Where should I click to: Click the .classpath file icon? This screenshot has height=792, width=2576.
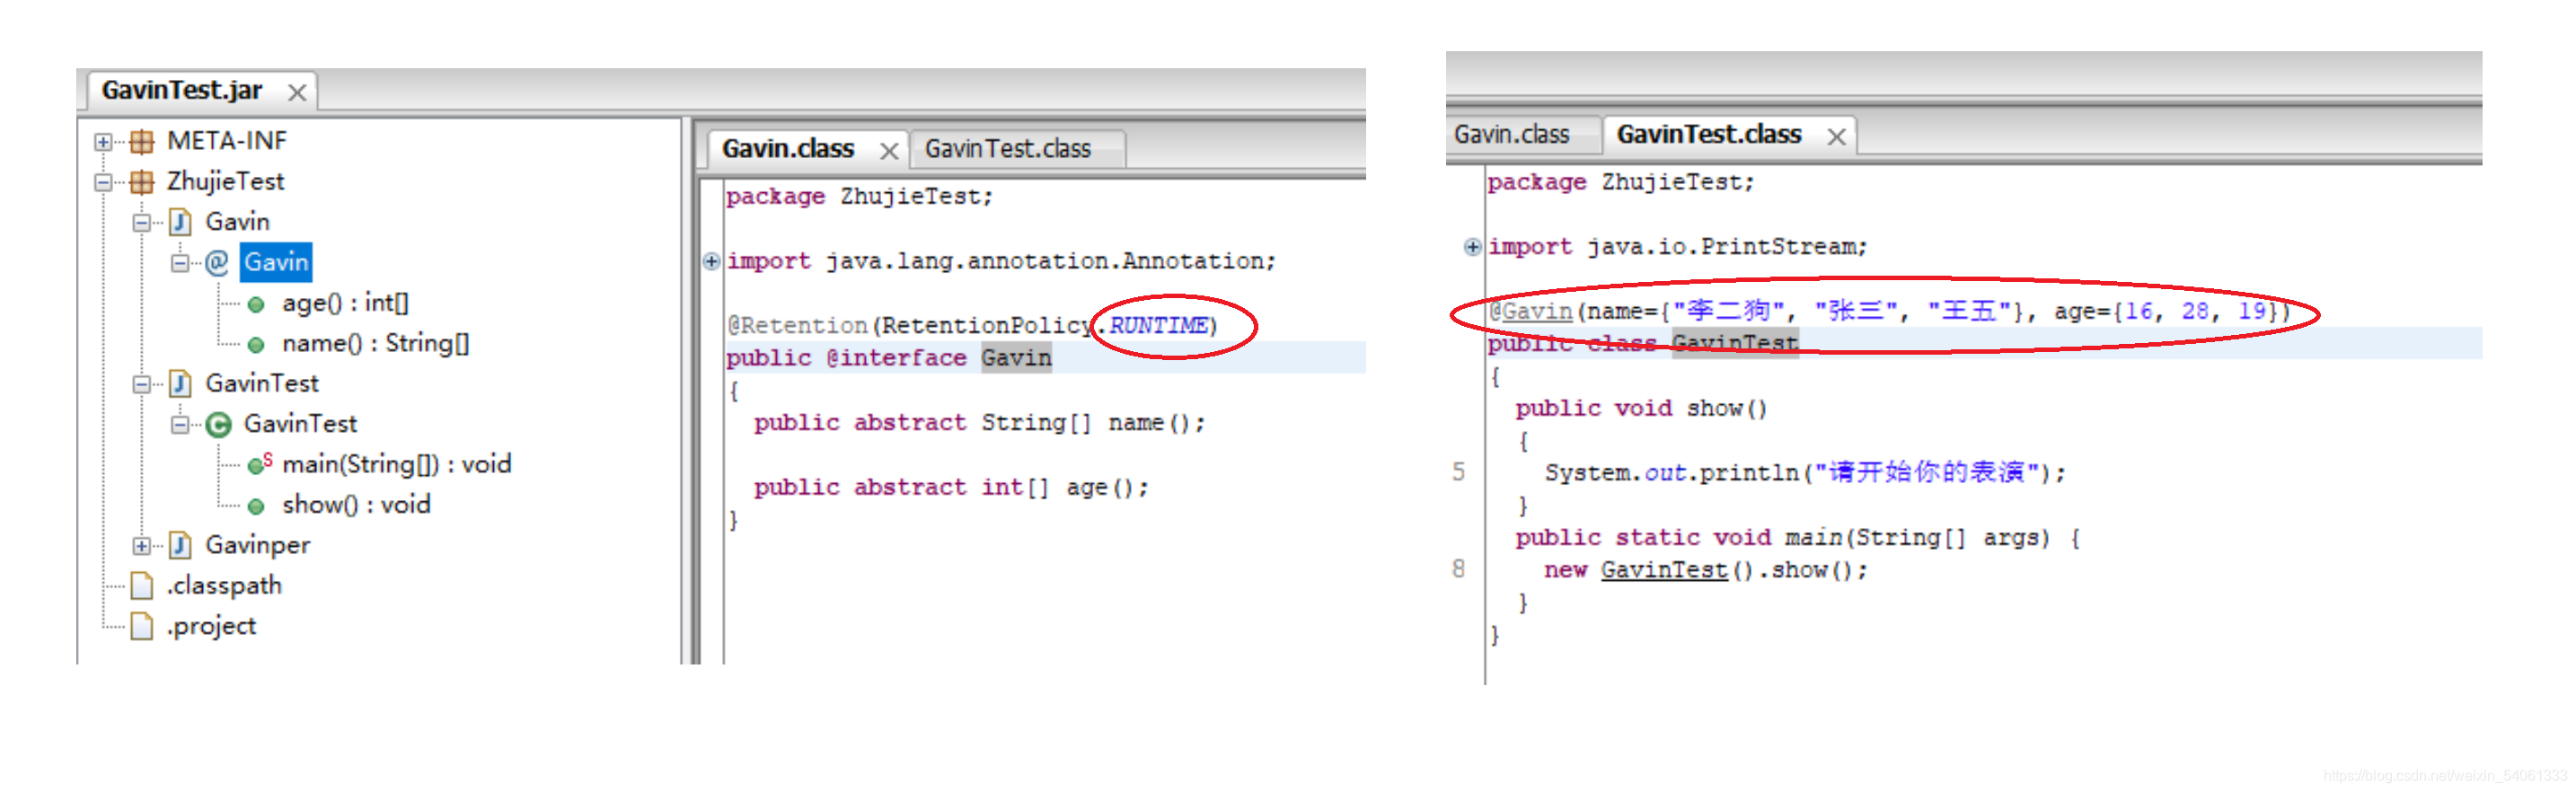tap(142, 586)
